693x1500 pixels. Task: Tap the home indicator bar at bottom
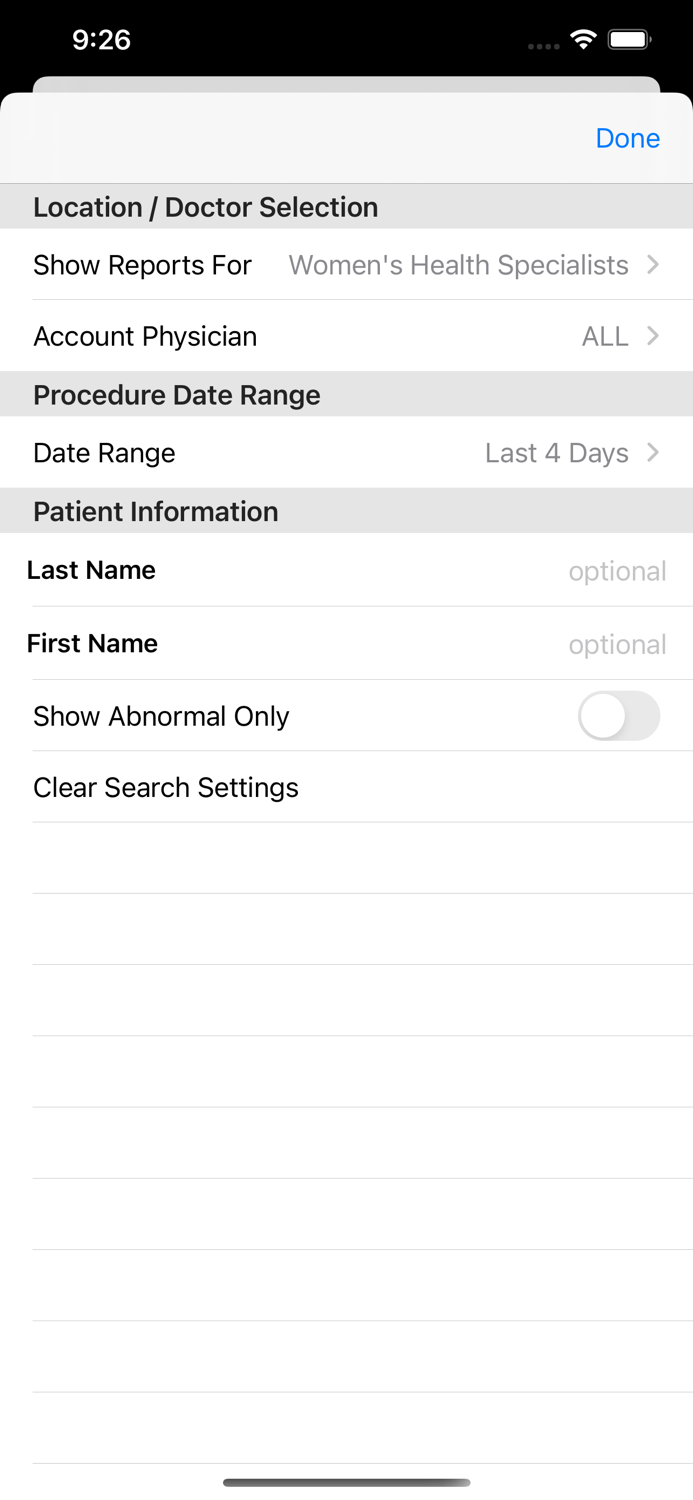(346, 1484)
